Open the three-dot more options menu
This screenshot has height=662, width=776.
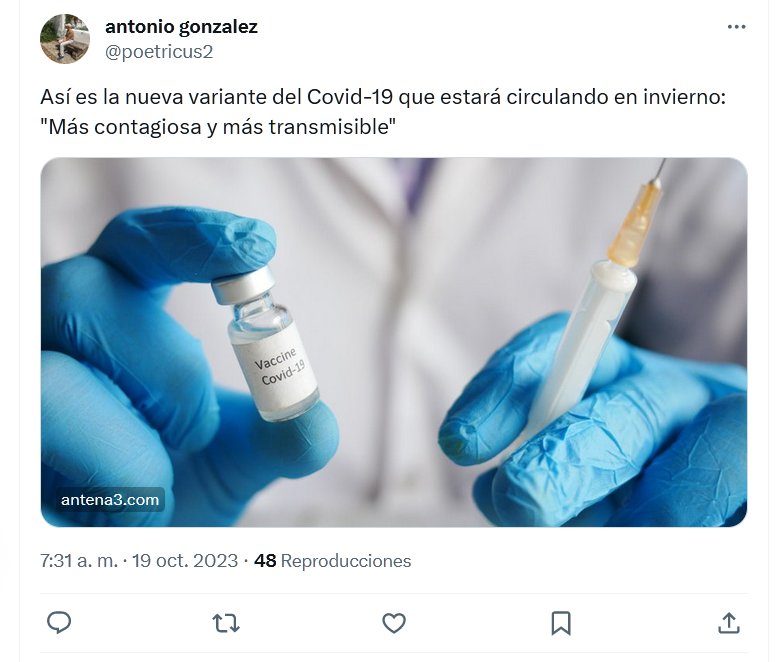736,27
